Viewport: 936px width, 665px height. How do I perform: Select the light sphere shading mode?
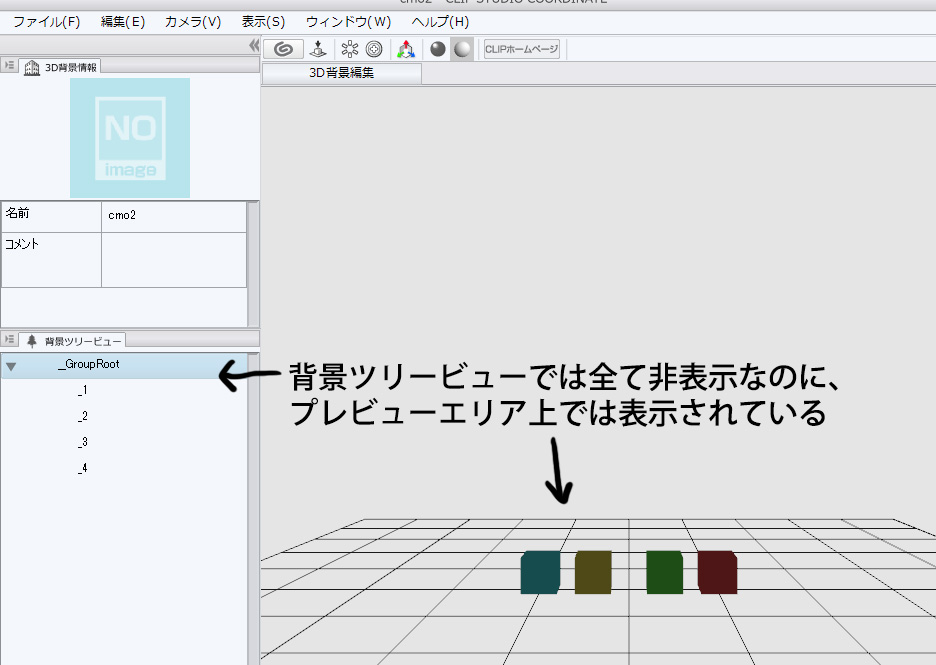[x=461, y=49]
